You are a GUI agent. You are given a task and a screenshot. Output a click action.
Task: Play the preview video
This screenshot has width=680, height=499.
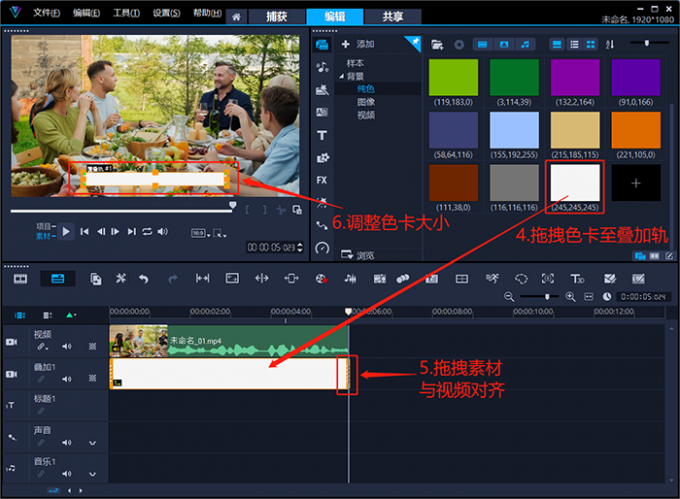[66, 232]
